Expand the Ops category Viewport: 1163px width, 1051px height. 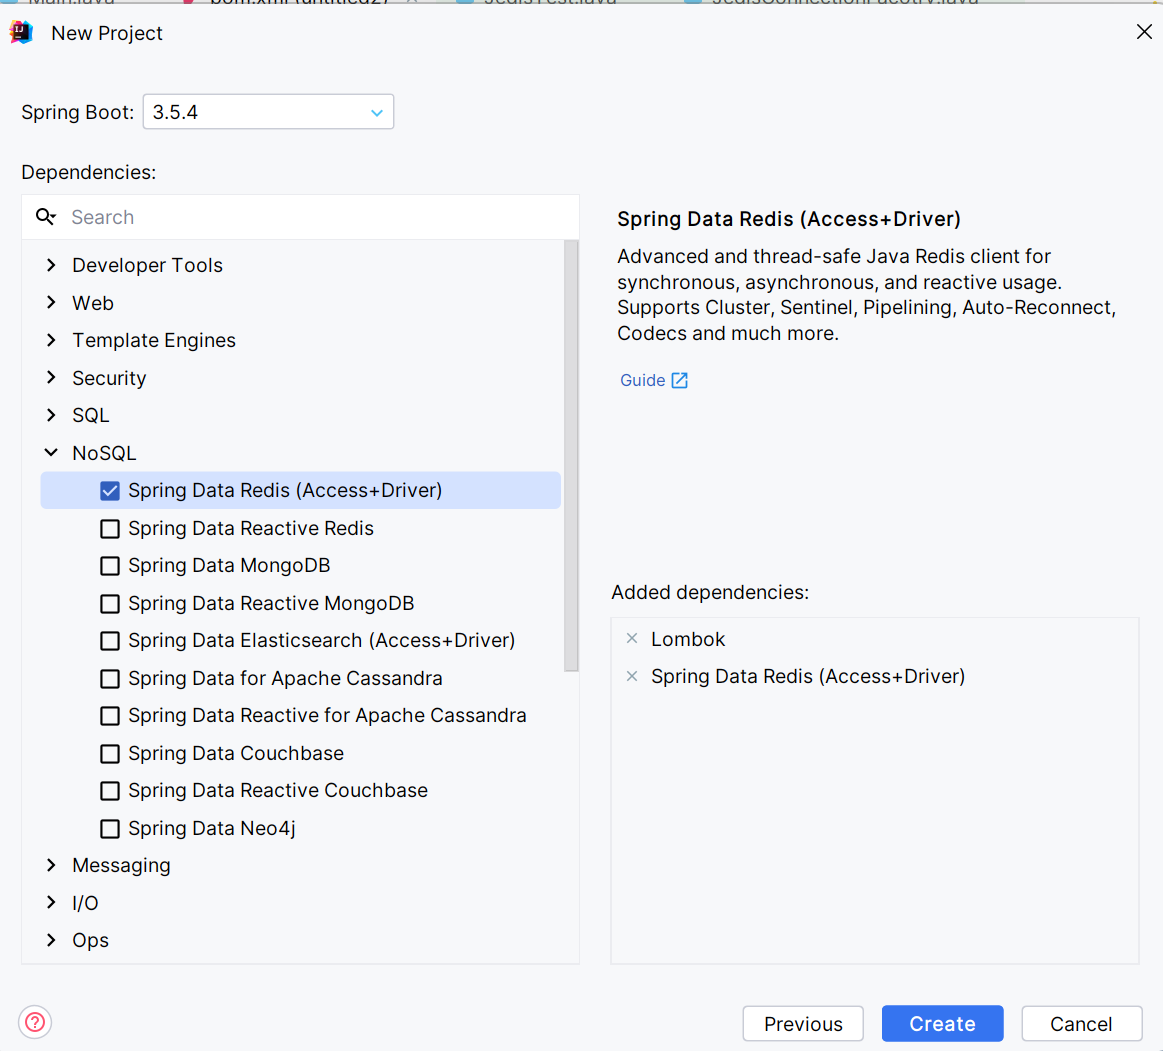pyautogui.click(x=51, y=940)
